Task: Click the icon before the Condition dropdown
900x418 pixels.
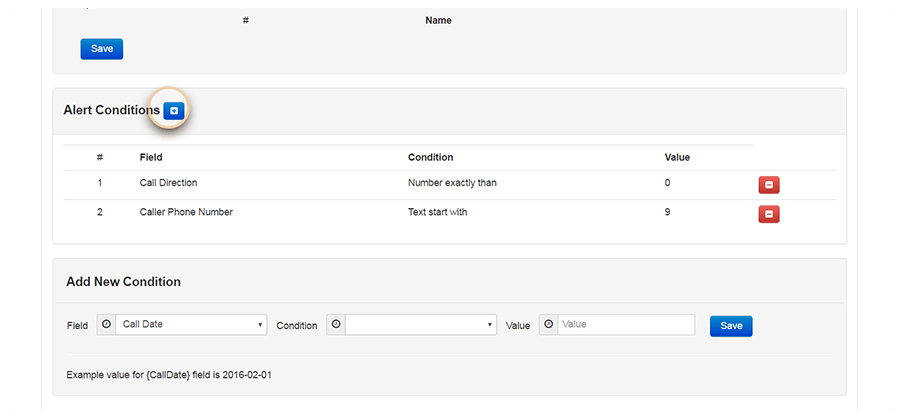Action: [336, 325]
